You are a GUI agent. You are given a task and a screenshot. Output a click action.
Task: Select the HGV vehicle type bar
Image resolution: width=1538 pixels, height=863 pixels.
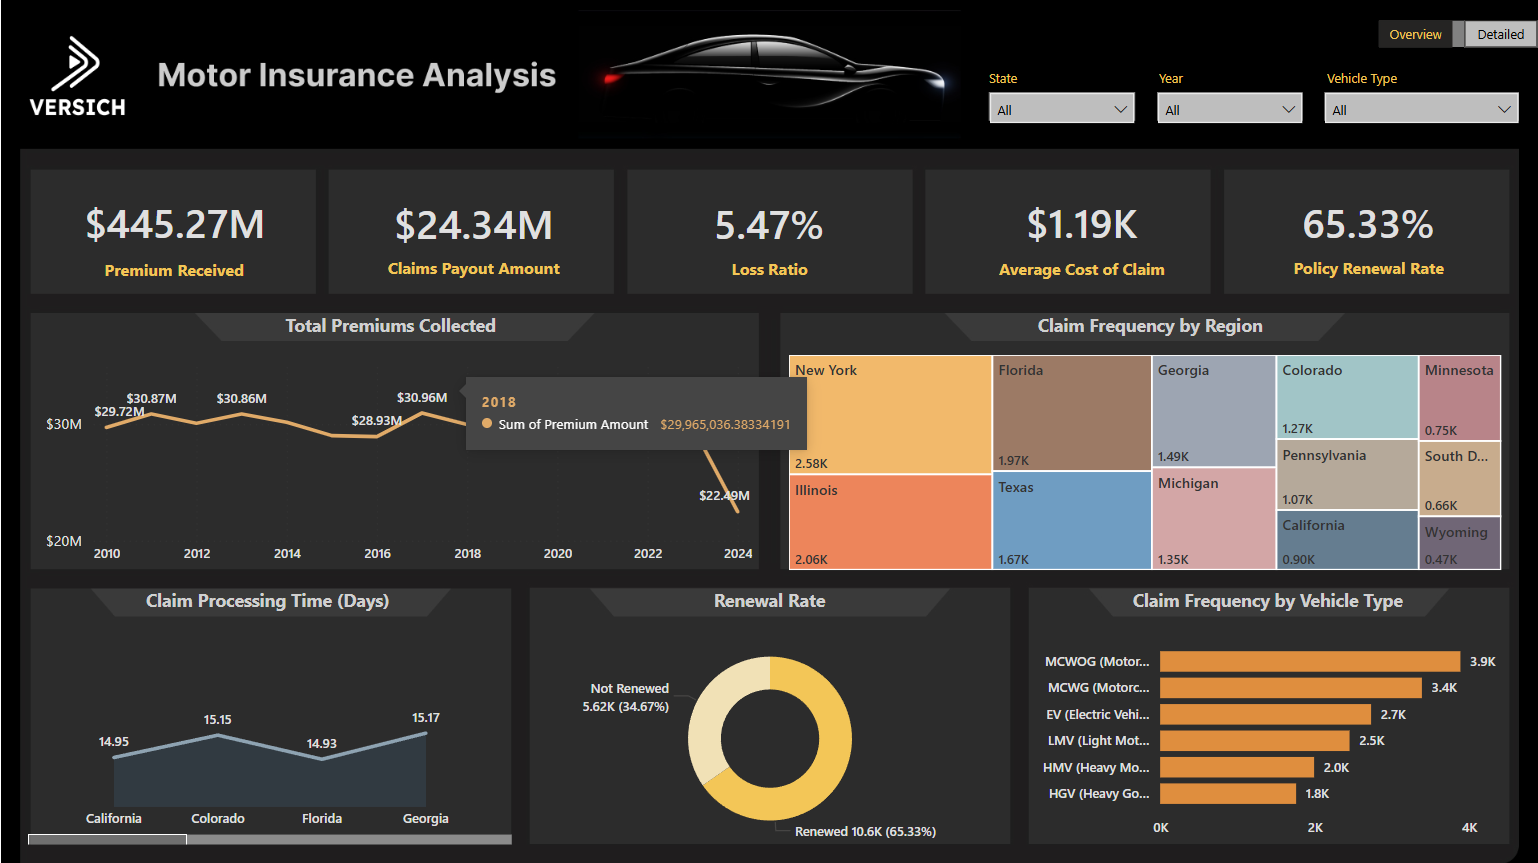pyautogui.click(x=1227, y=794)
